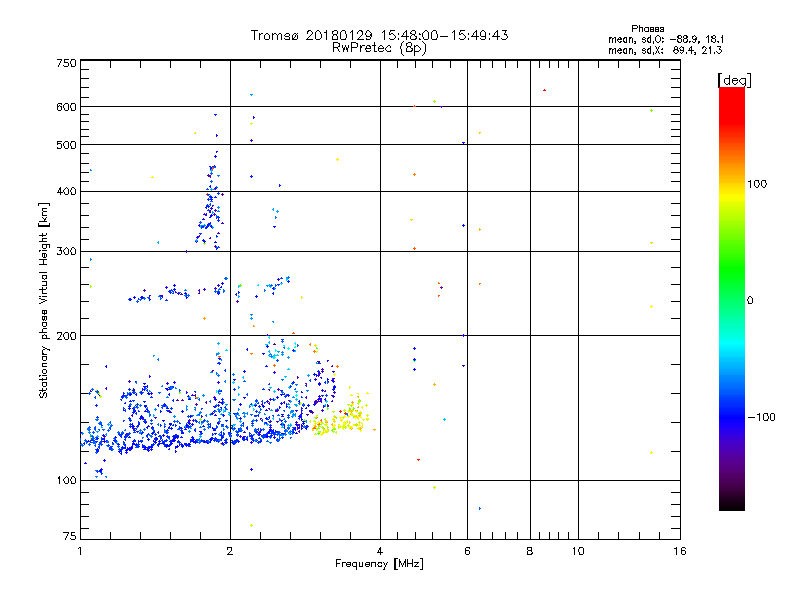Click the x-axis tick label '16'
This screenshot has width=800, height=600.
[680, 551]
